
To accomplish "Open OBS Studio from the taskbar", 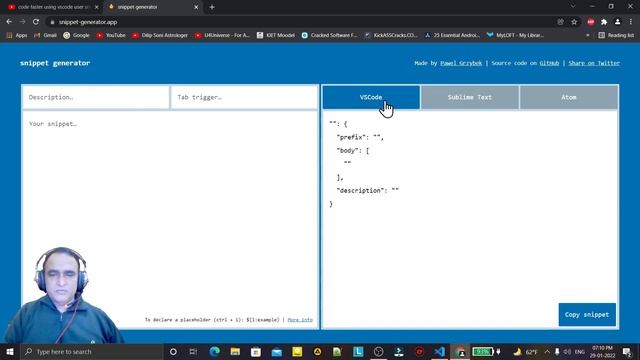I will click(378, 351).
